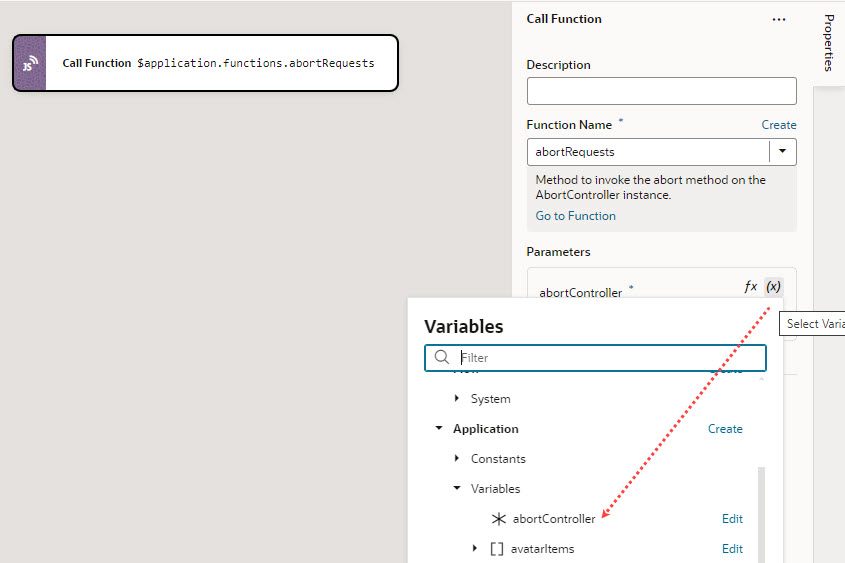Expand the avatarItems variable node

475,549
